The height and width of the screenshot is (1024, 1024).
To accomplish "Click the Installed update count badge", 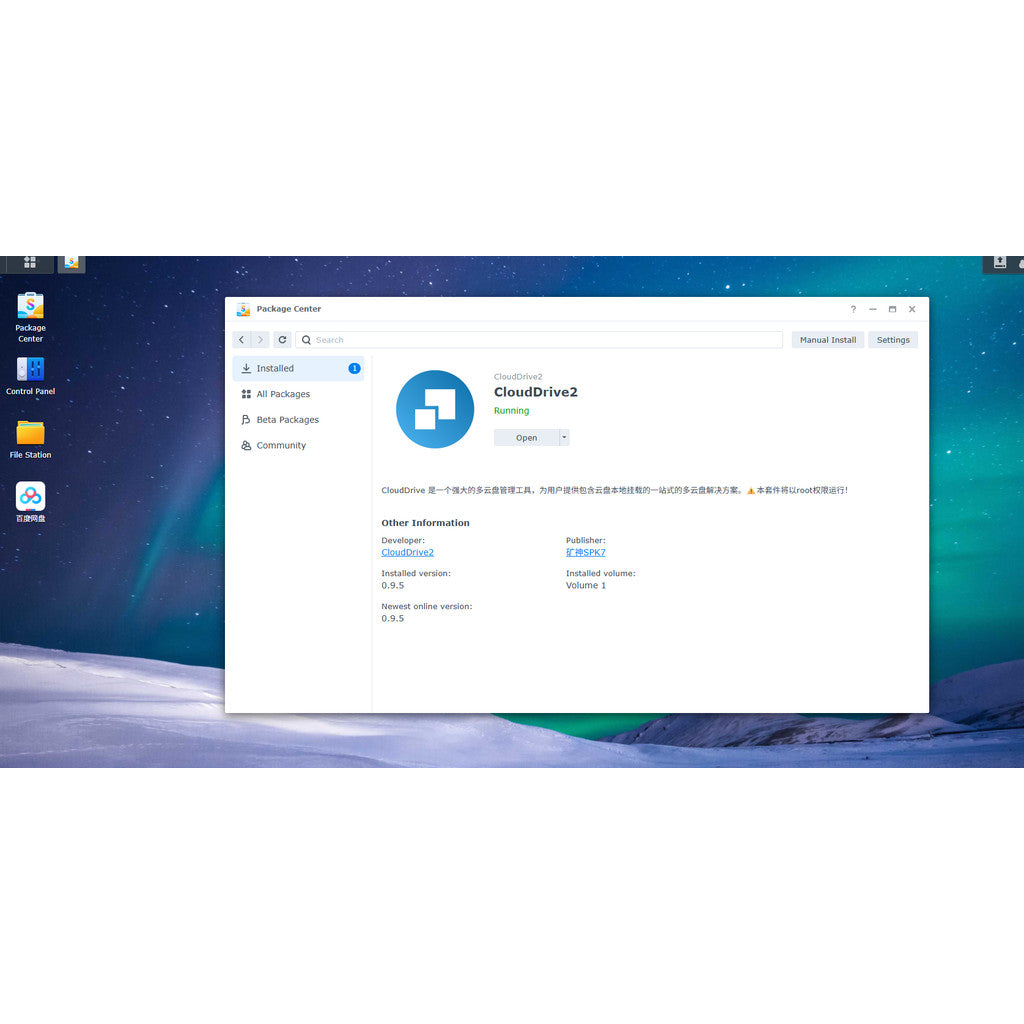I will 354,368.
